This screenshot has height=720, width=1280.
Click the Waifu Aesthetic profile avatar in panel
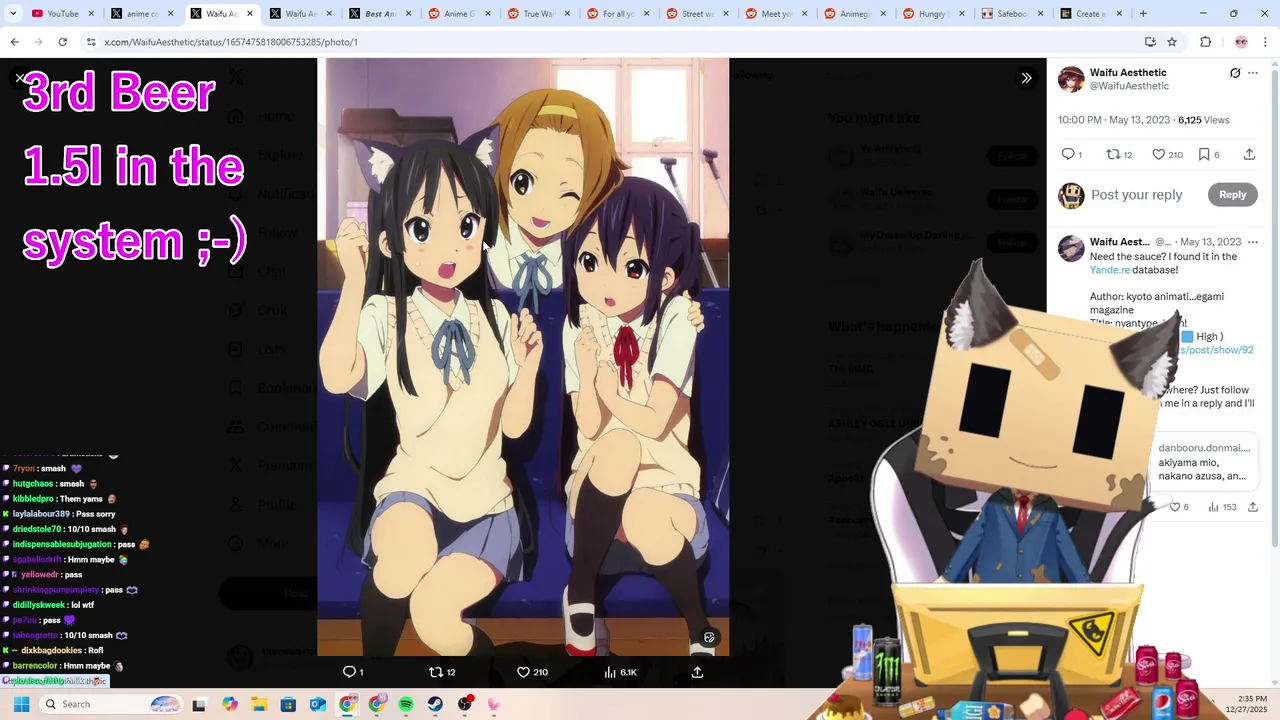[x=1071, y=79]
